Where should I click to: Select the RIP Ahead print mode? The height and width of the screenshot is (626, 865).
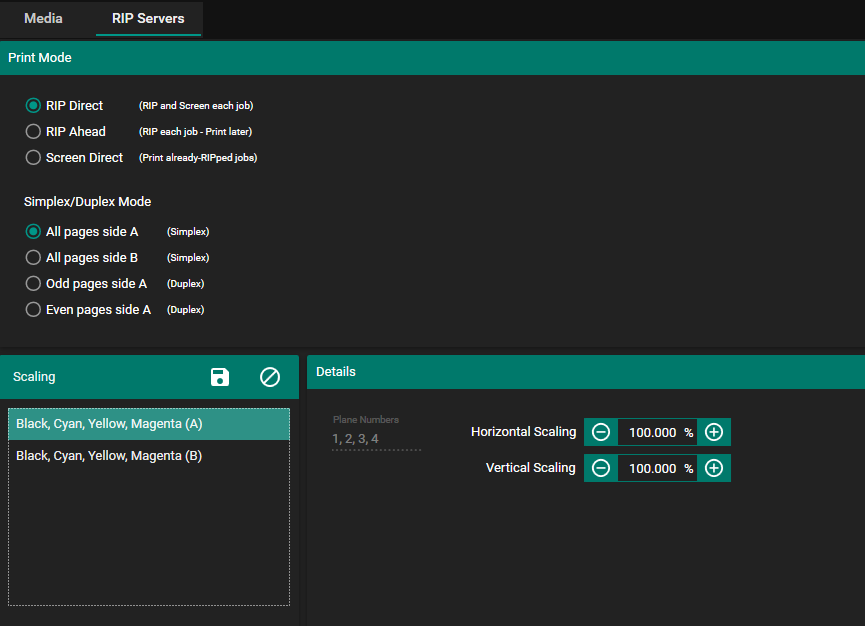(x=33, y=132)
